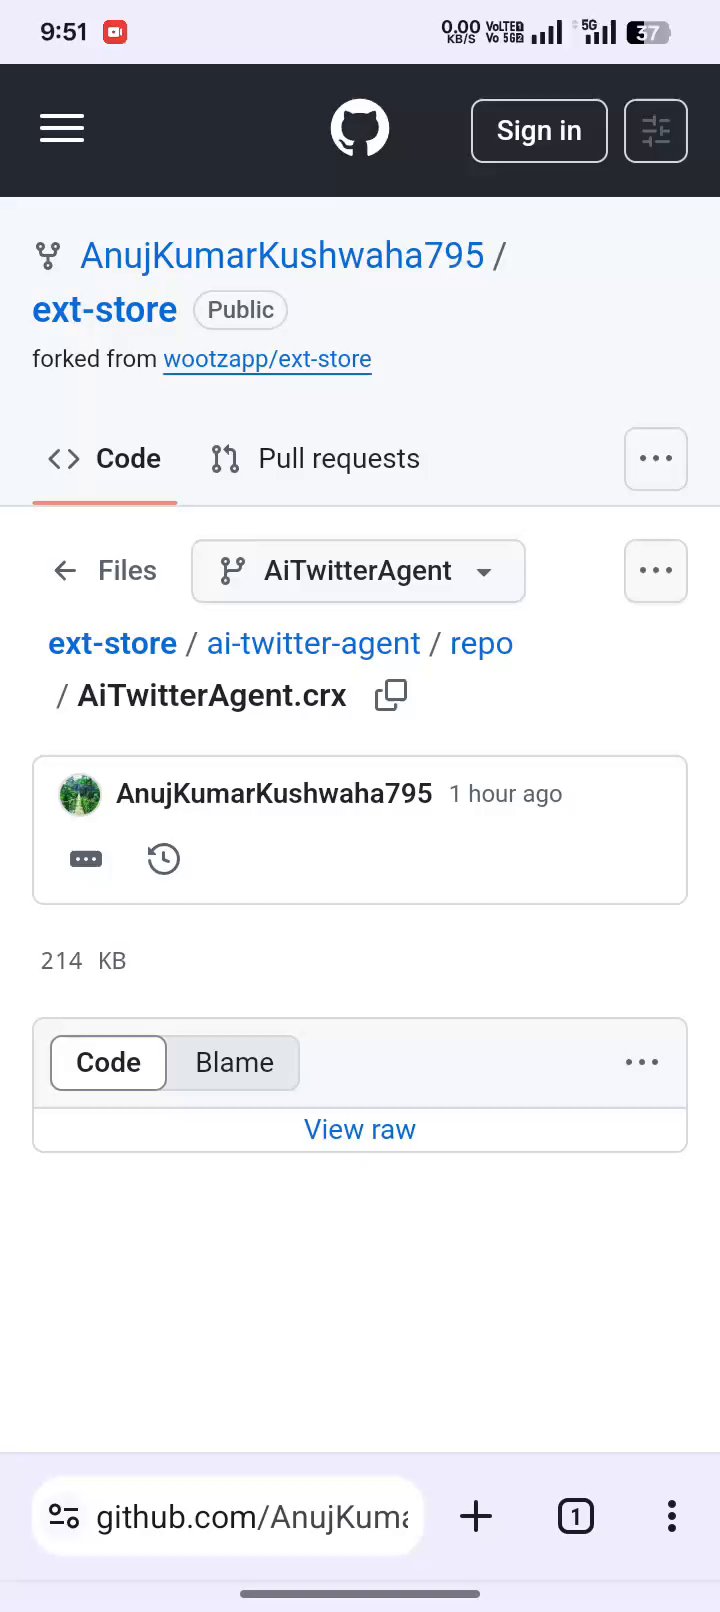Screen dimensions: 720x1612
Task: Copy the file path with the copy icon
Action: (391, 695)
